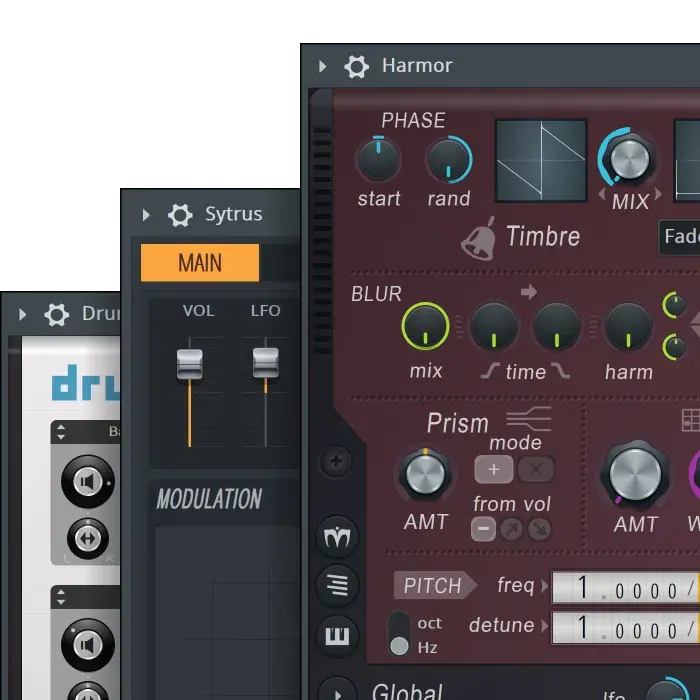Select previous timbre mix mode left arrow
This screenshot has width=700, height=700.
(x=602, y=194)
